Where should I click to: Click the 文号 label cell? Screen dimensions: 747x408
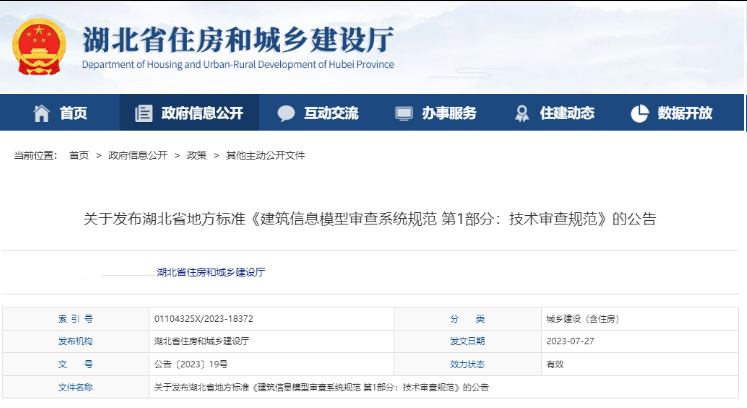(75, 364)
